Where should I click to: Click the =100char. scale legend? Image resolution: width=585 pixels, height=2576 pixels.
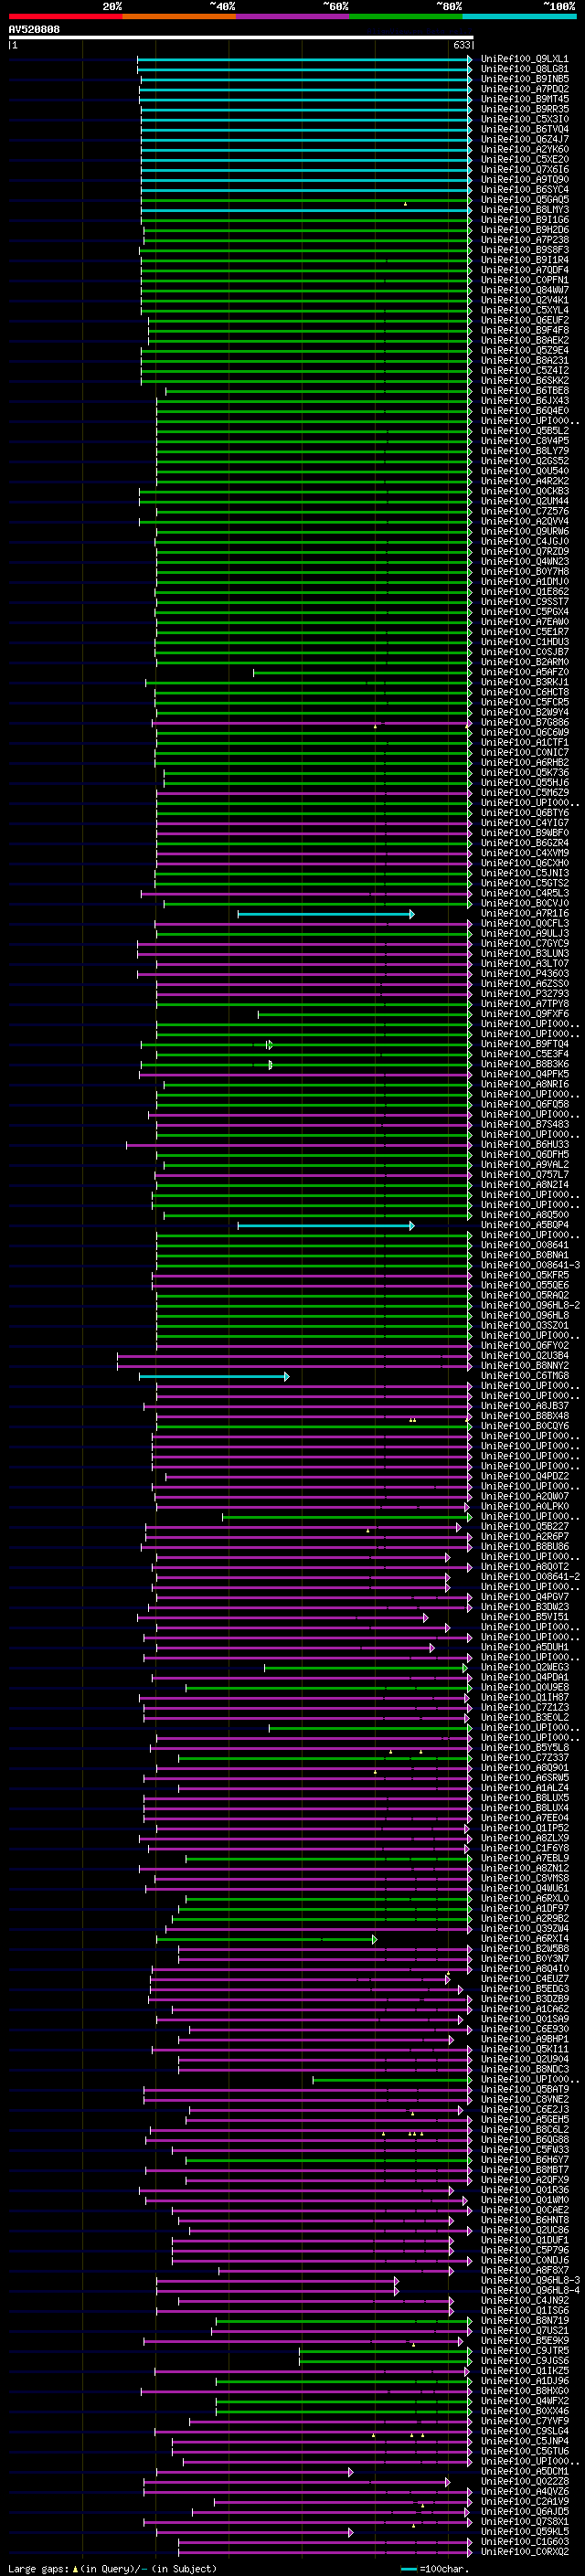[435, 2567]
